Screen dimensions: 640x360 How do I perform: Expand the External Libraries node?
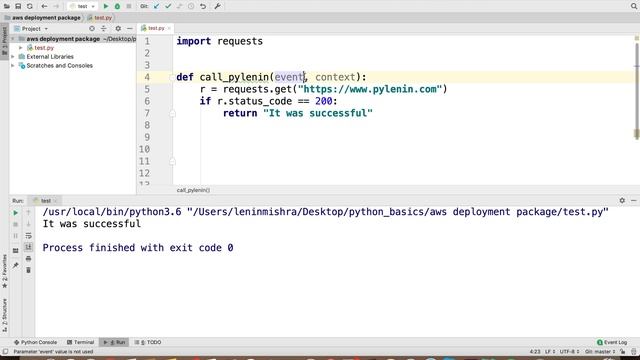click(x=13, y=57)
